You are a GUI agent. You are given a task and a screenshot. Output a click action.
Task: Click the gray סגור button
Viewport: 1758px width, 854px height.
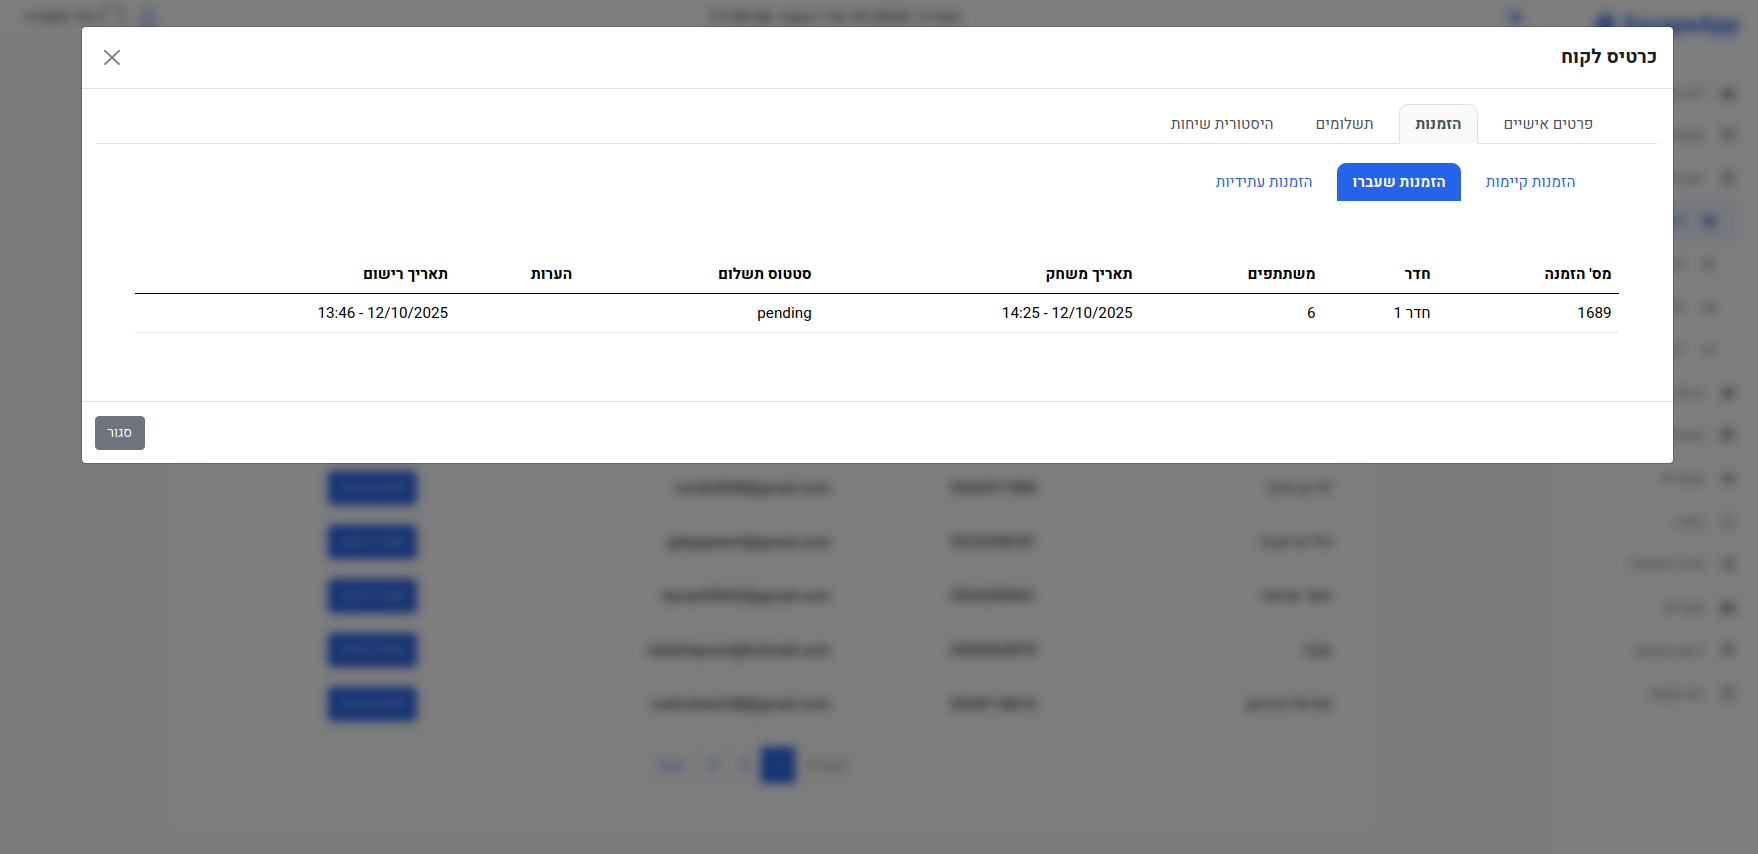pyautogui.click(x=120, y=433)
